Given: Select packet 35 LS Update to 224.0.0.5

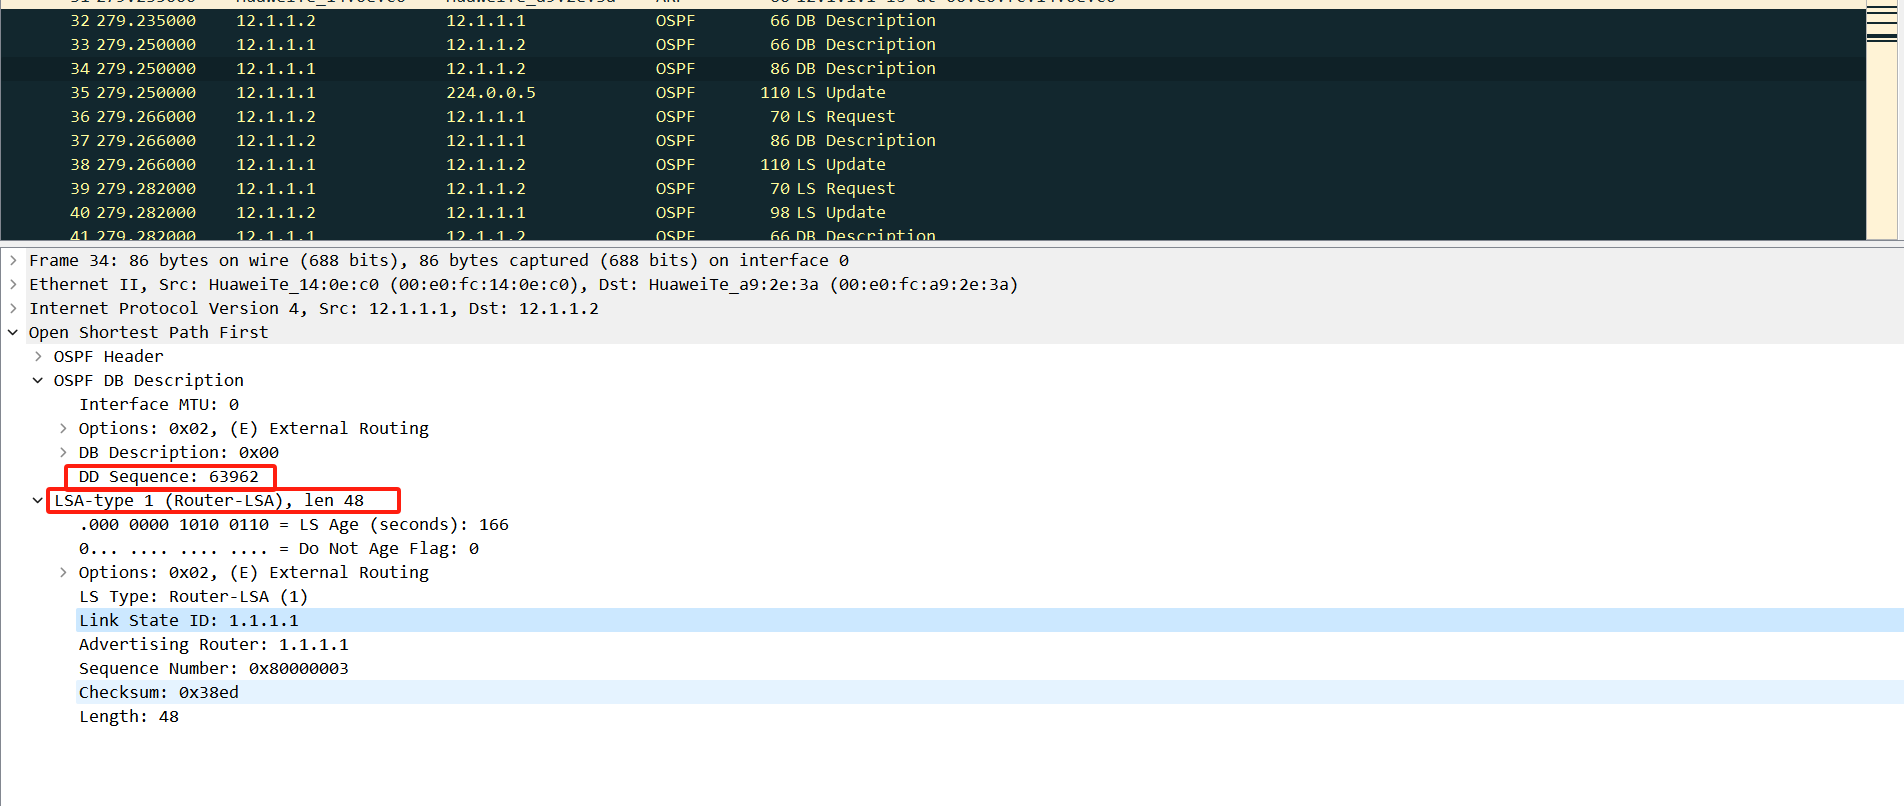Looking at the screenshot, I should click(x=933, y=92).
